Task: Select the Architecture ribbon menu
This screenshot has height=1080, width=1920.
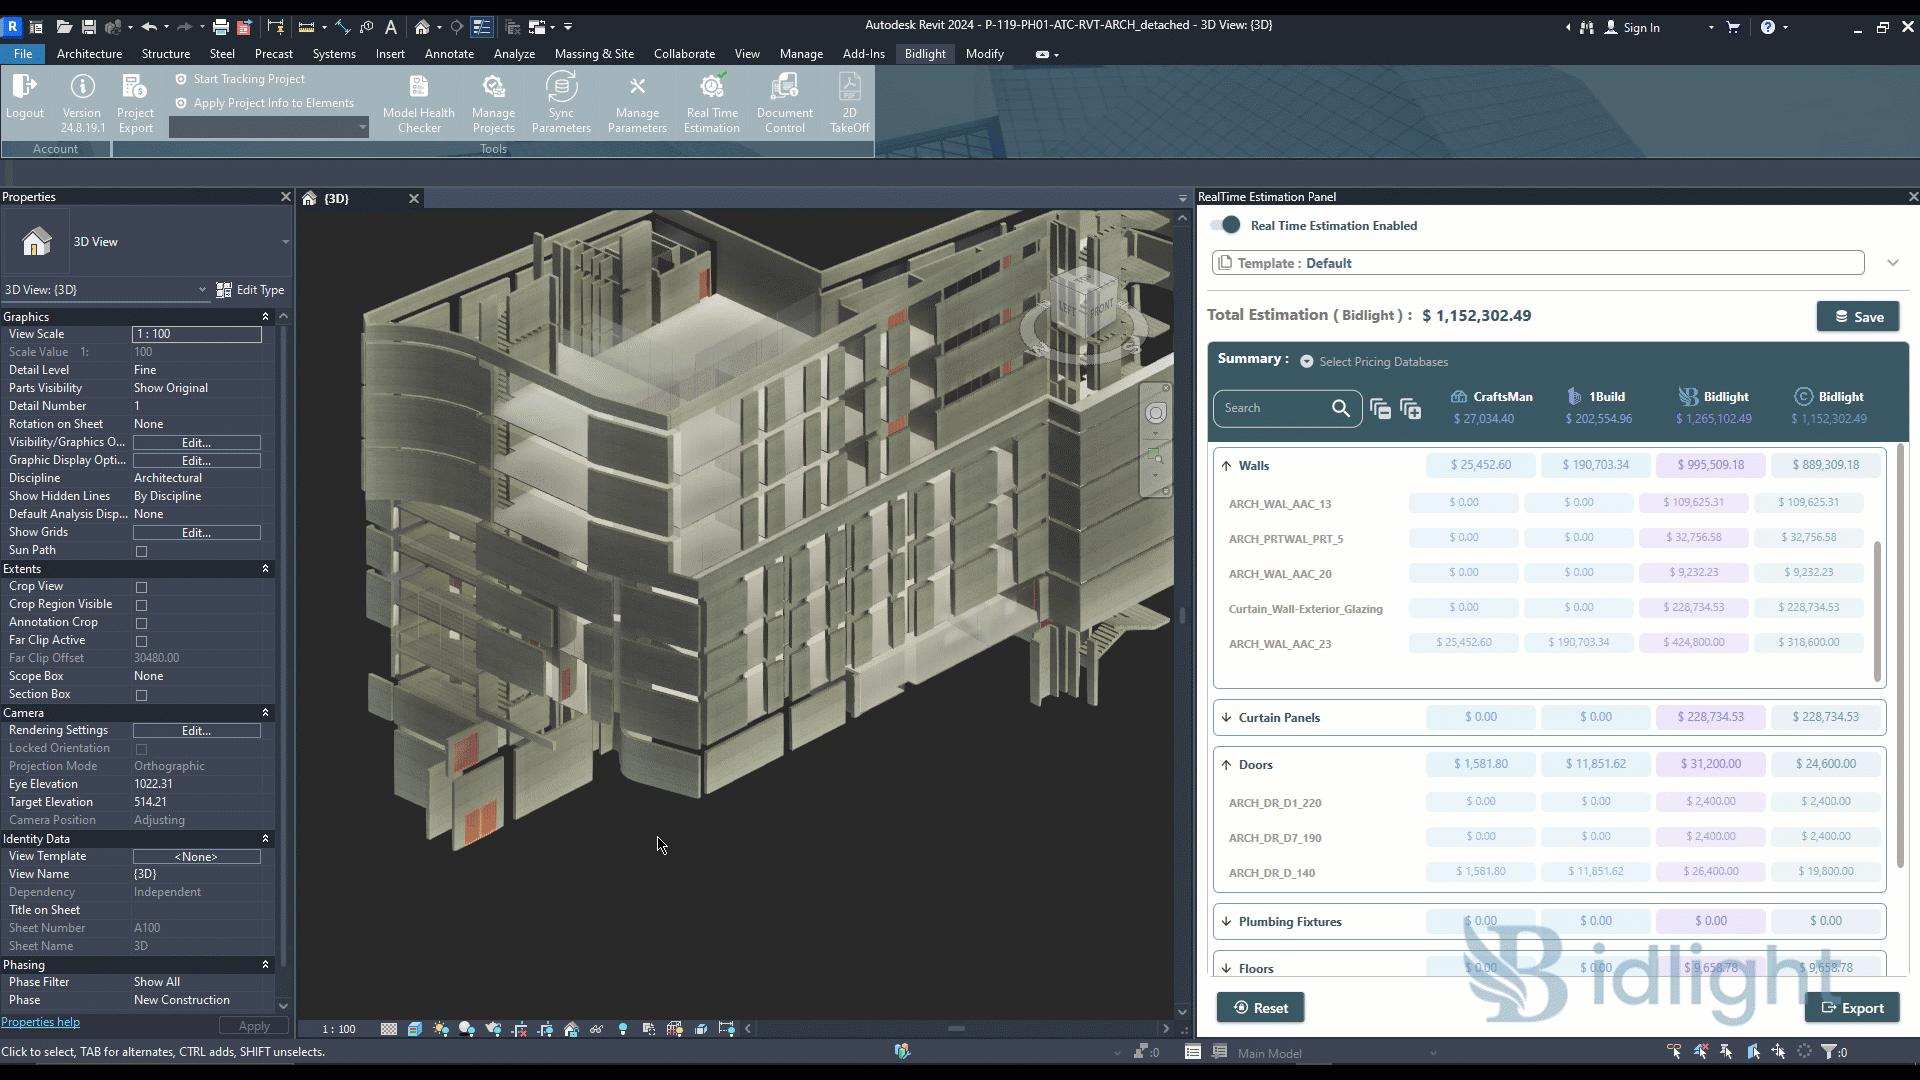Action: tap(88, 53)
